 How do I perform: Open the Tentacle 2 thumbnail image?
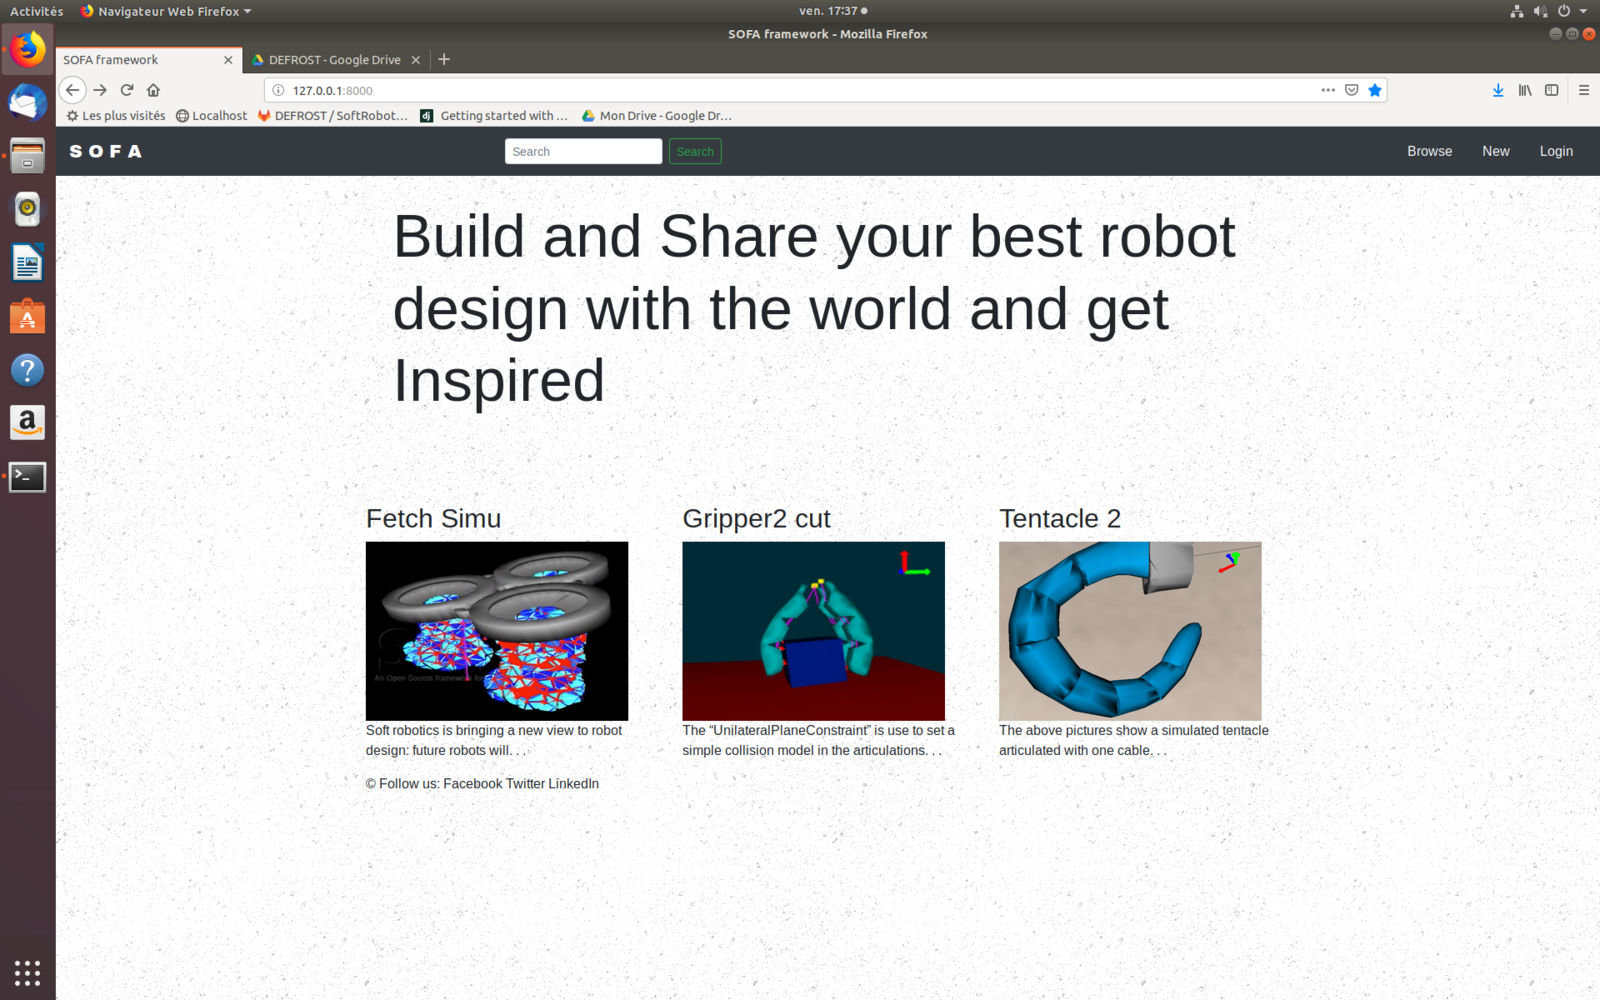(x=1130, y=631)
